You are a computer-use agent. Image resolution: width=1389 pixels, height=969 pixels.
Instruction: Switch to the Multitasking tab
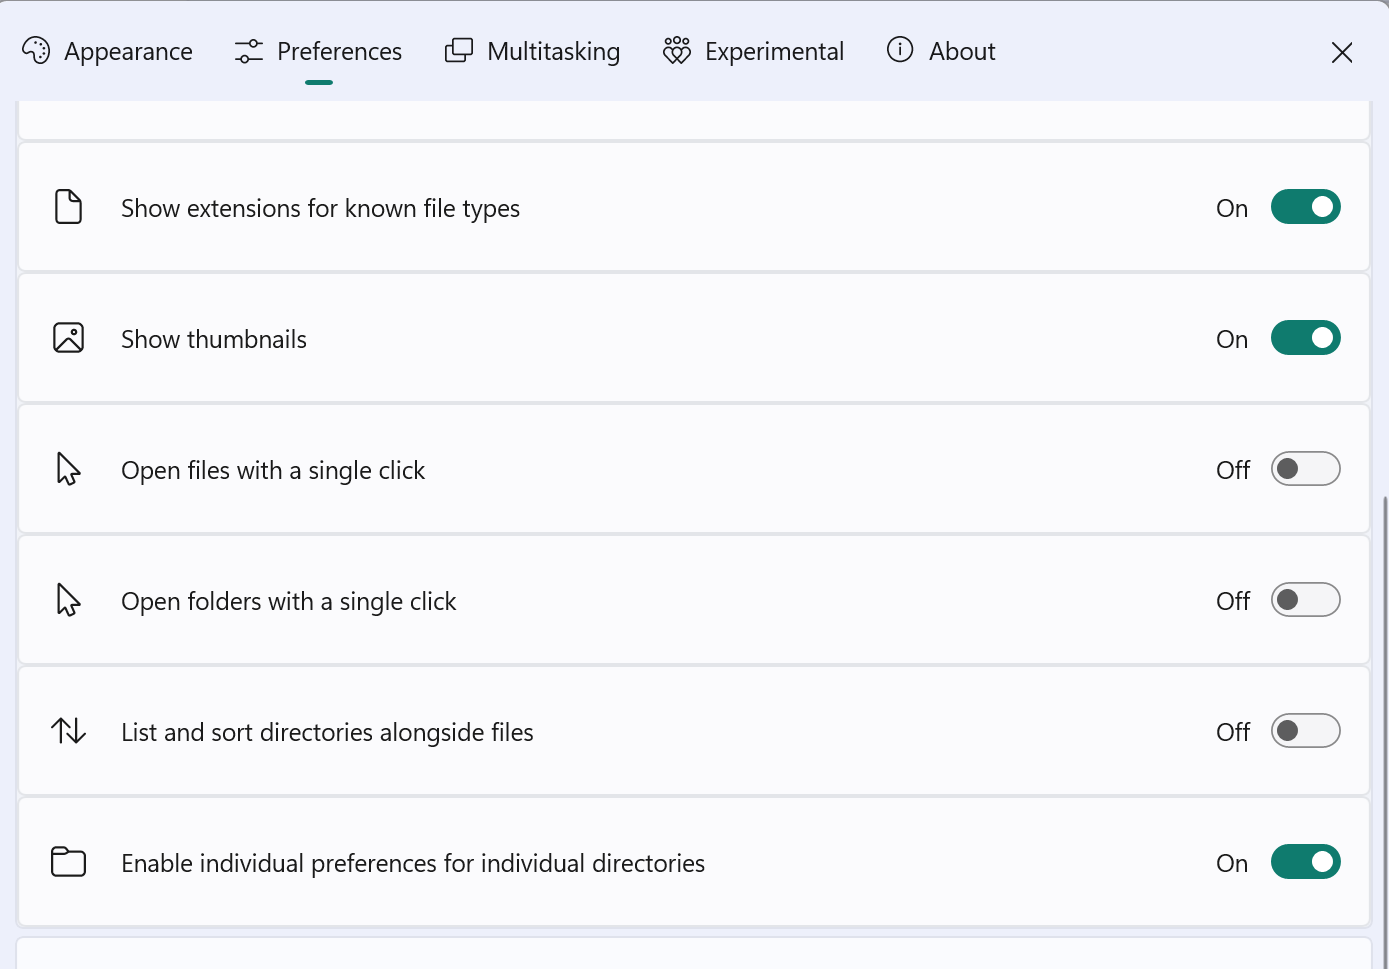pyautogui.click(x=532, y=50)
